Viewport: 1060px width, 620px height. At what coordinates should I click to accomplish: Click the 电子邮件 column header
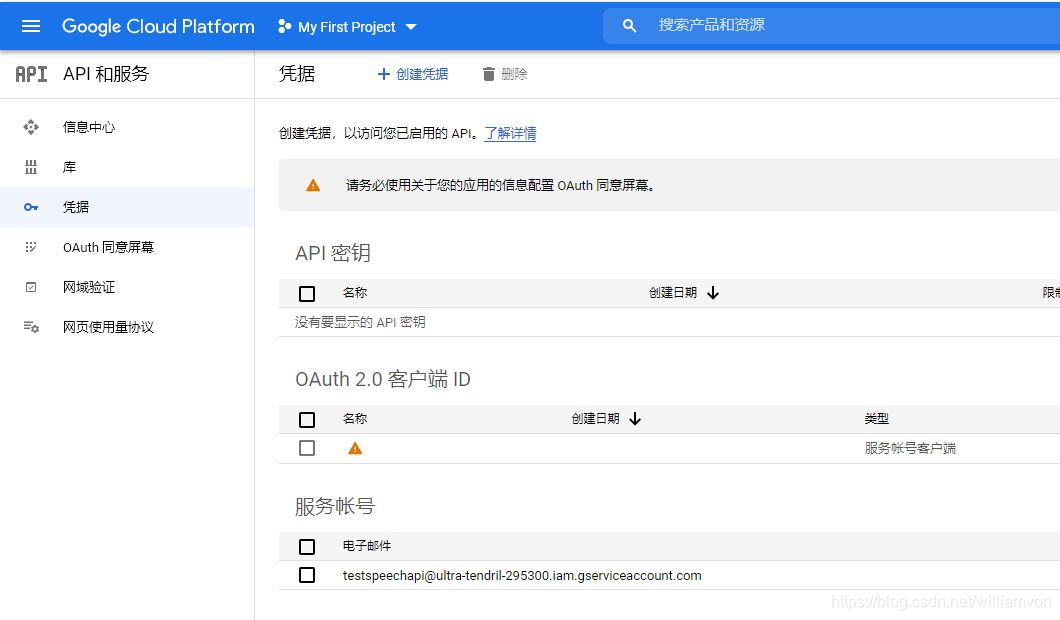tap(366, 546)
